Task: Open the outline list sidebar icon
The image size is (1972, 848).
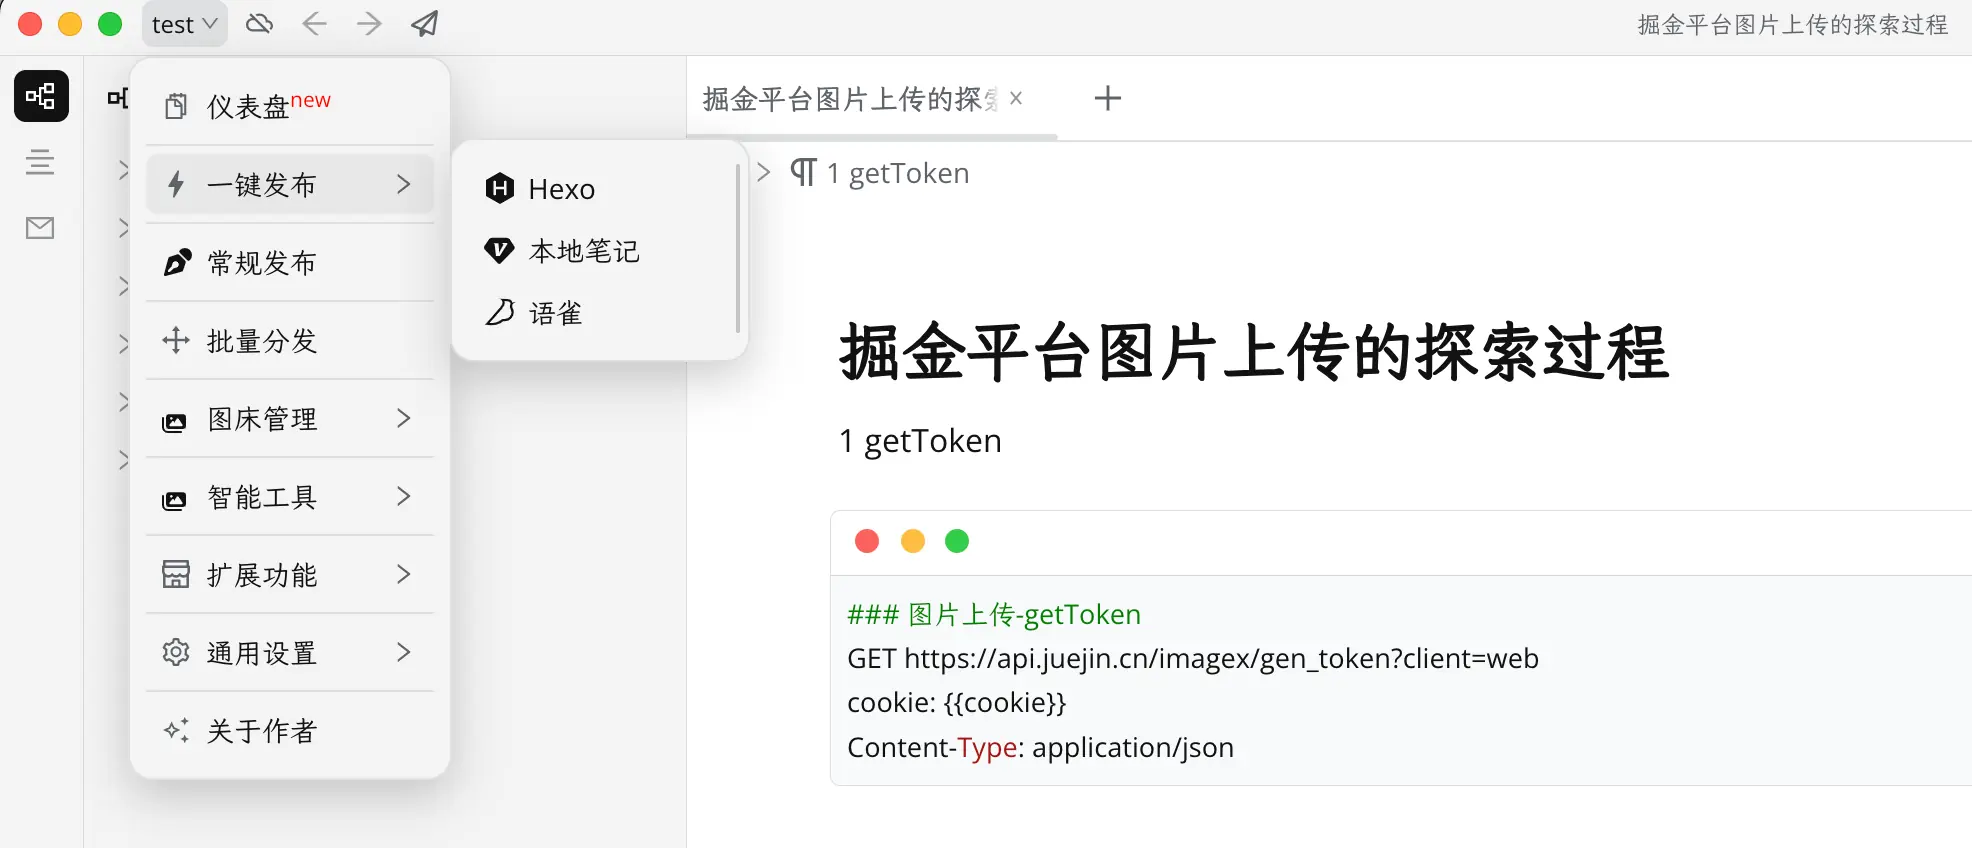Action: click(40, 162)
